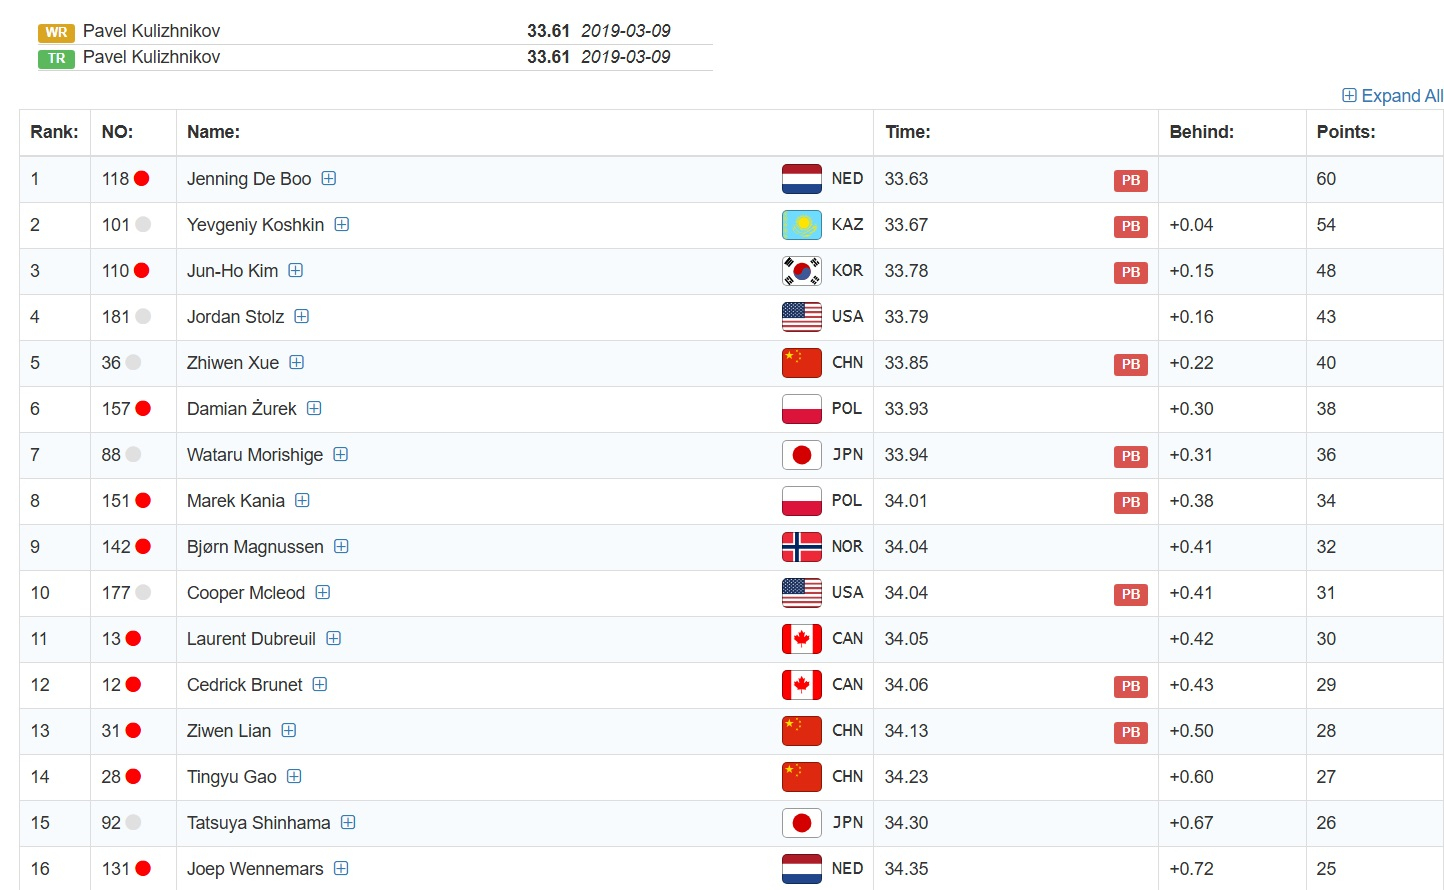The width and height of the screenshot is (1444, 890).
Task: Click the grey lane dot for number 181
Action: pos(143,317)
